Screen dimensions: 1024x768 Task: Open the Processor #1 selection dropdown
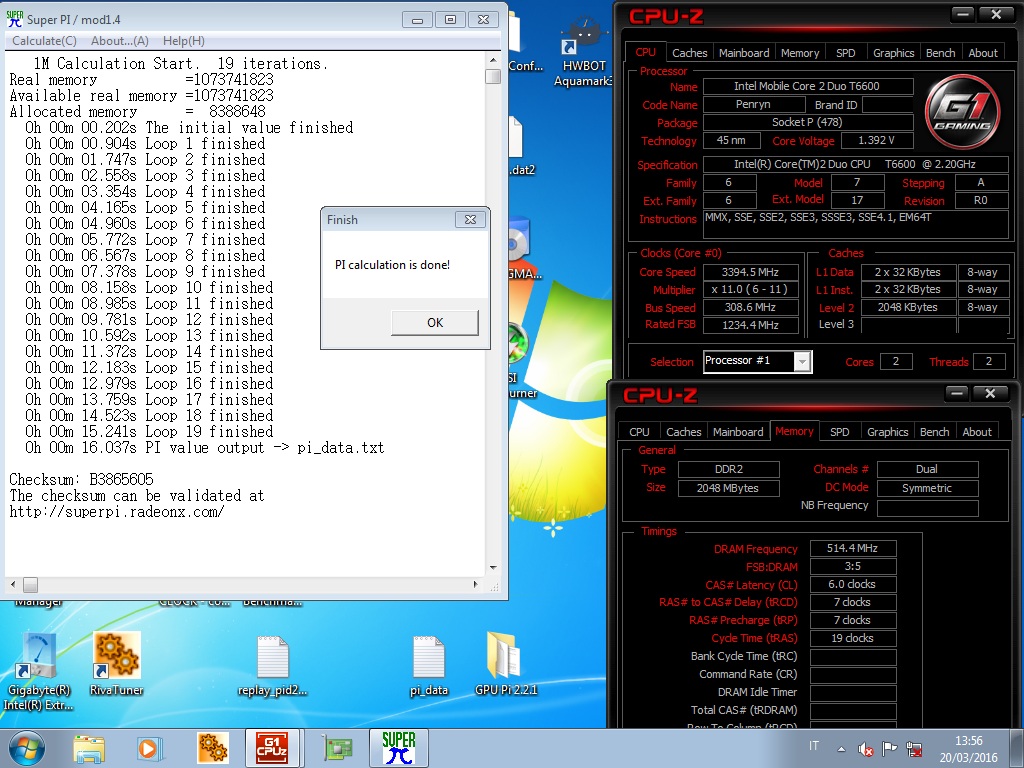click(803, 361)
